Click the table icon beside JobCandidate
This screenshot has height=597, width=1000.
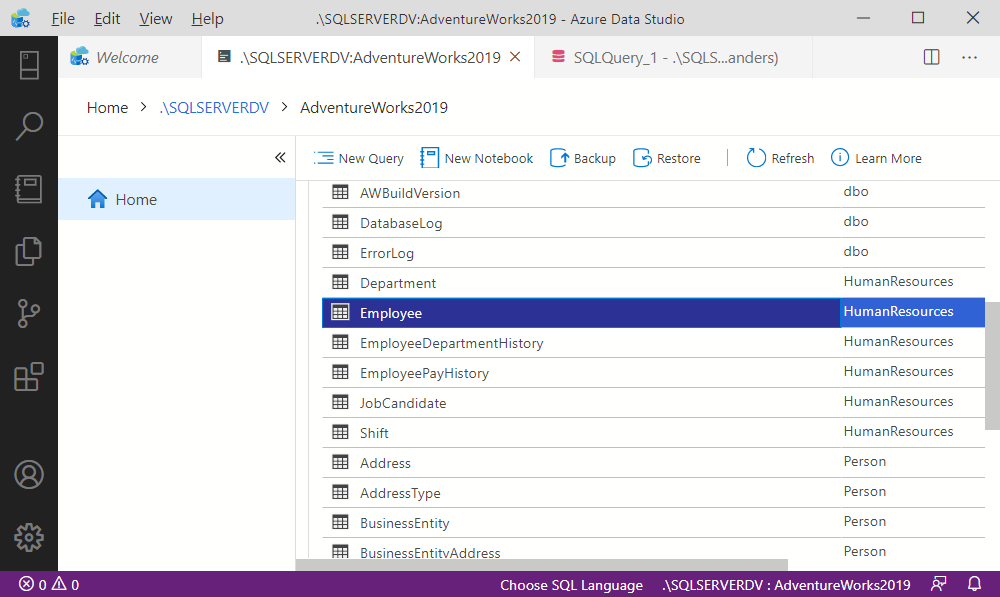[x=340, y=402]
